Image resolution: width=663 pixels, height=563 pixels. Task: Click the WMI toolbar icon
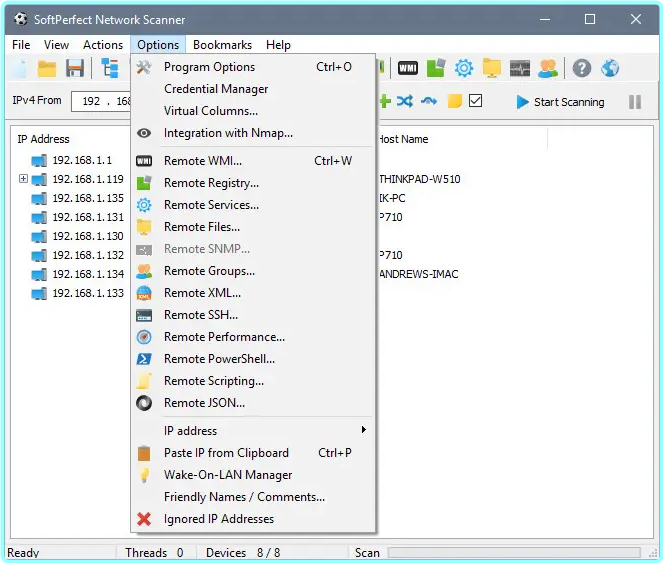coord(408,68)
